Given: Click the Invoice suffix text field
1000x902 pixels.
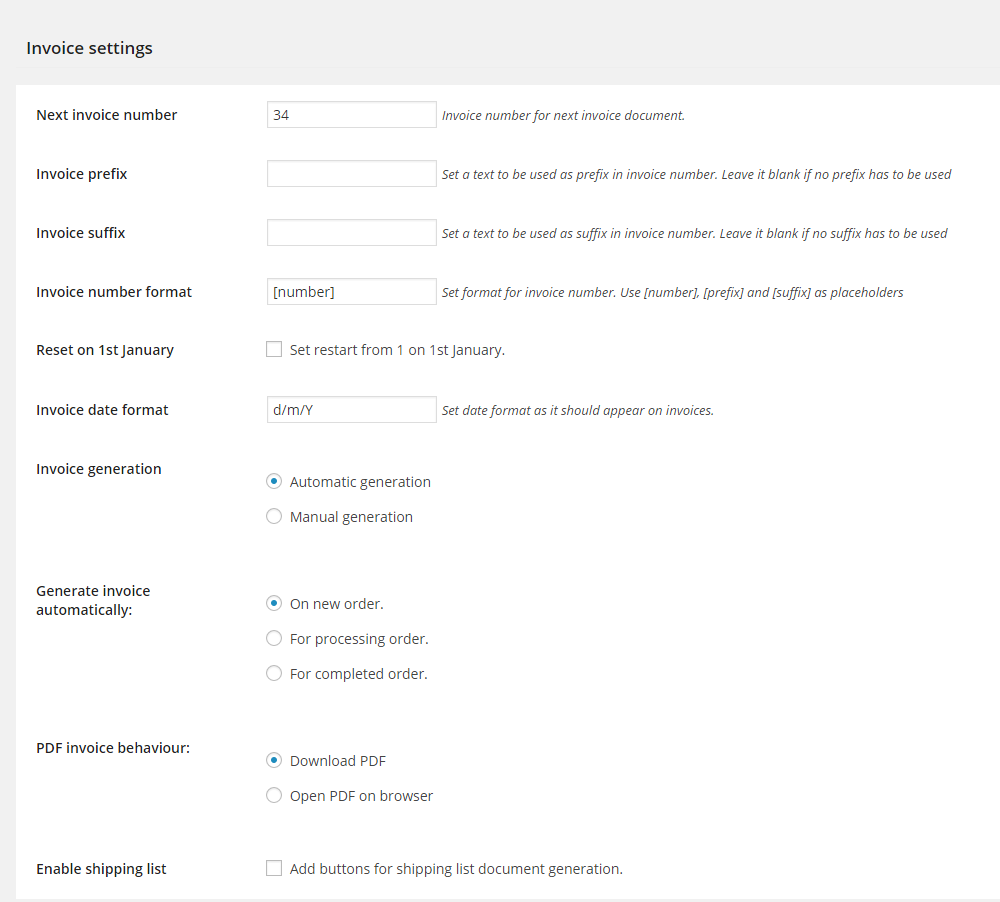Looking at the screenshot, I should tap(351, 233).
